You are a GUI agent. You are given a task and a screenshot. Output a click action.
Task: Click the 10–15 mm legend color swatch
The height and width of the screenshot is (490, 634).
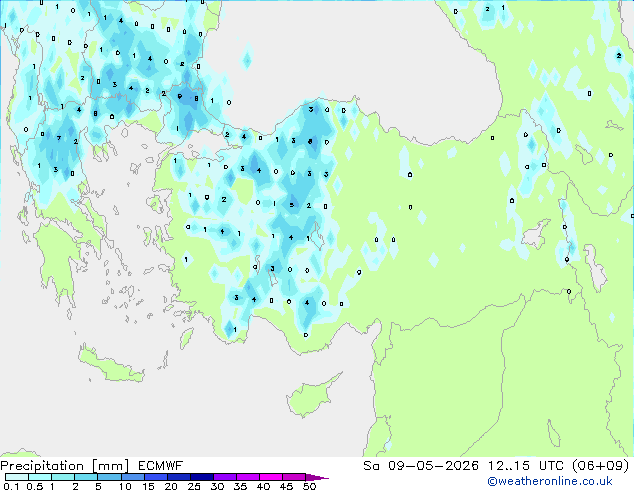(132, 477)
